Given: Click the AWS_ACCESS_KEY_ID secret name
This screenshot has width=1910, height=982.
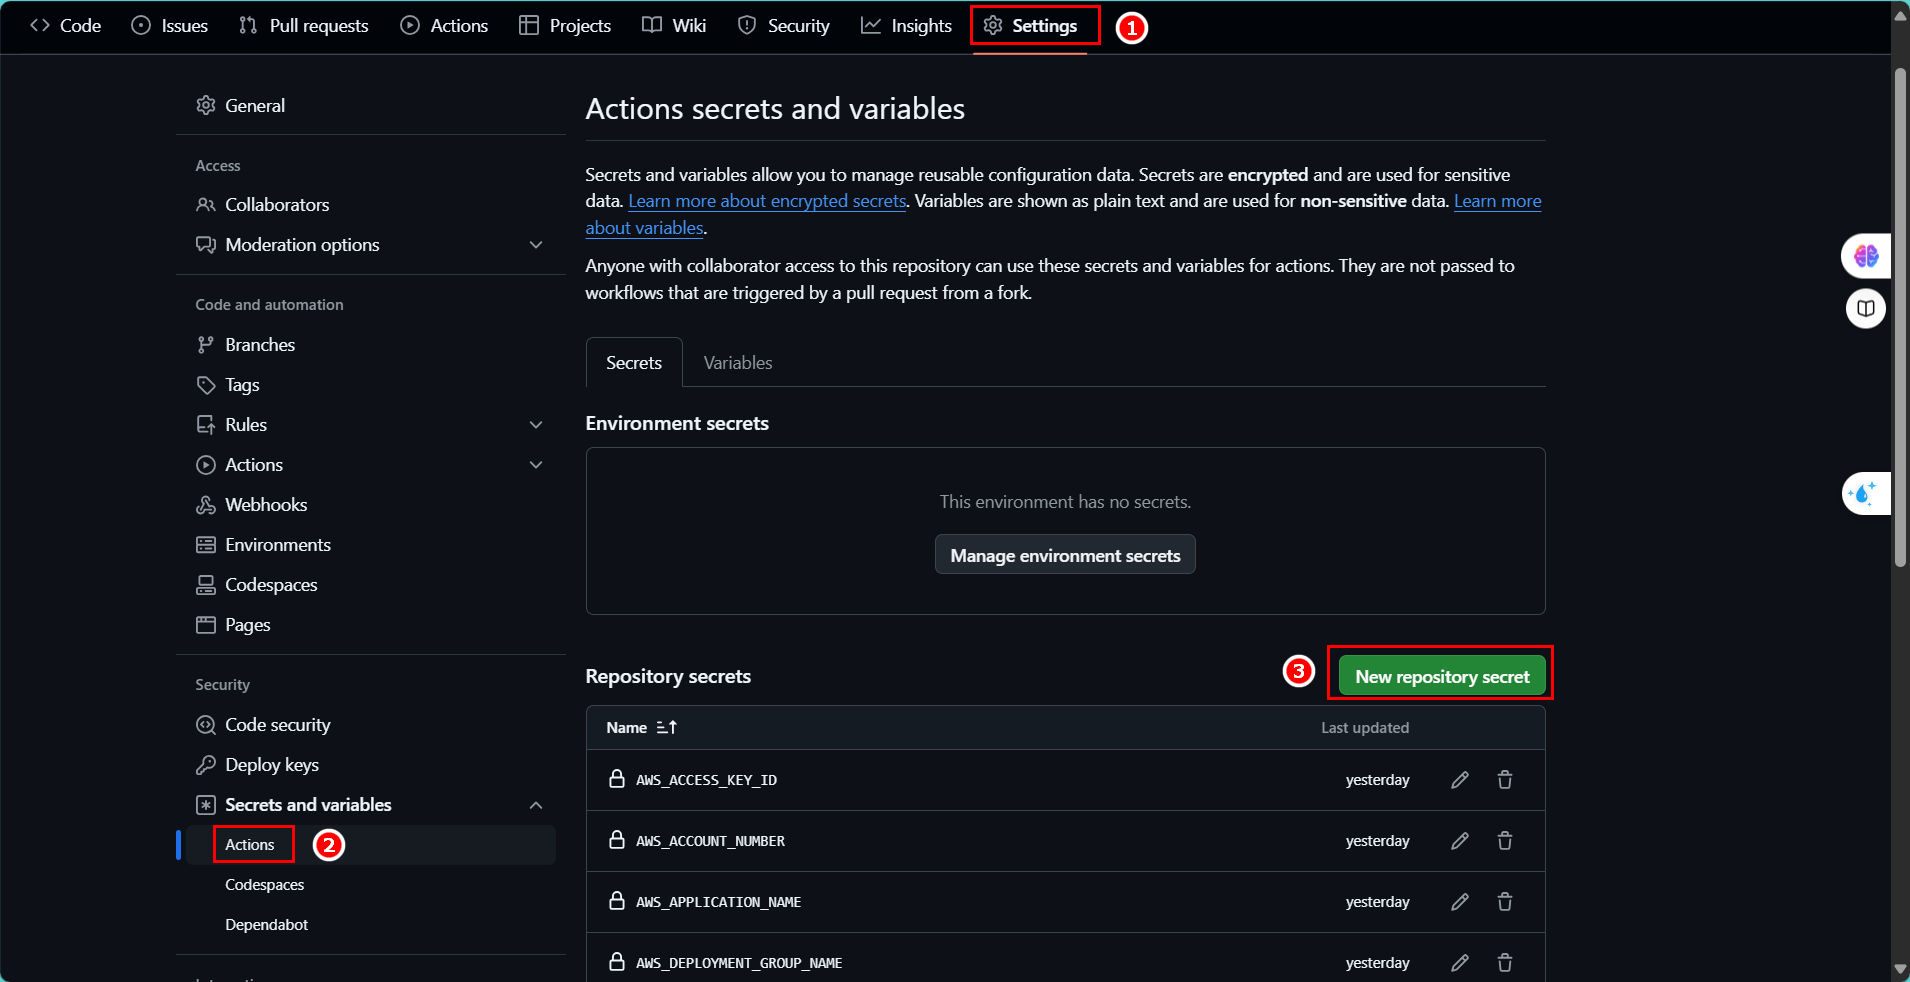Looking at the screenshot, I should pyautogui.click(x=706, y=780).
